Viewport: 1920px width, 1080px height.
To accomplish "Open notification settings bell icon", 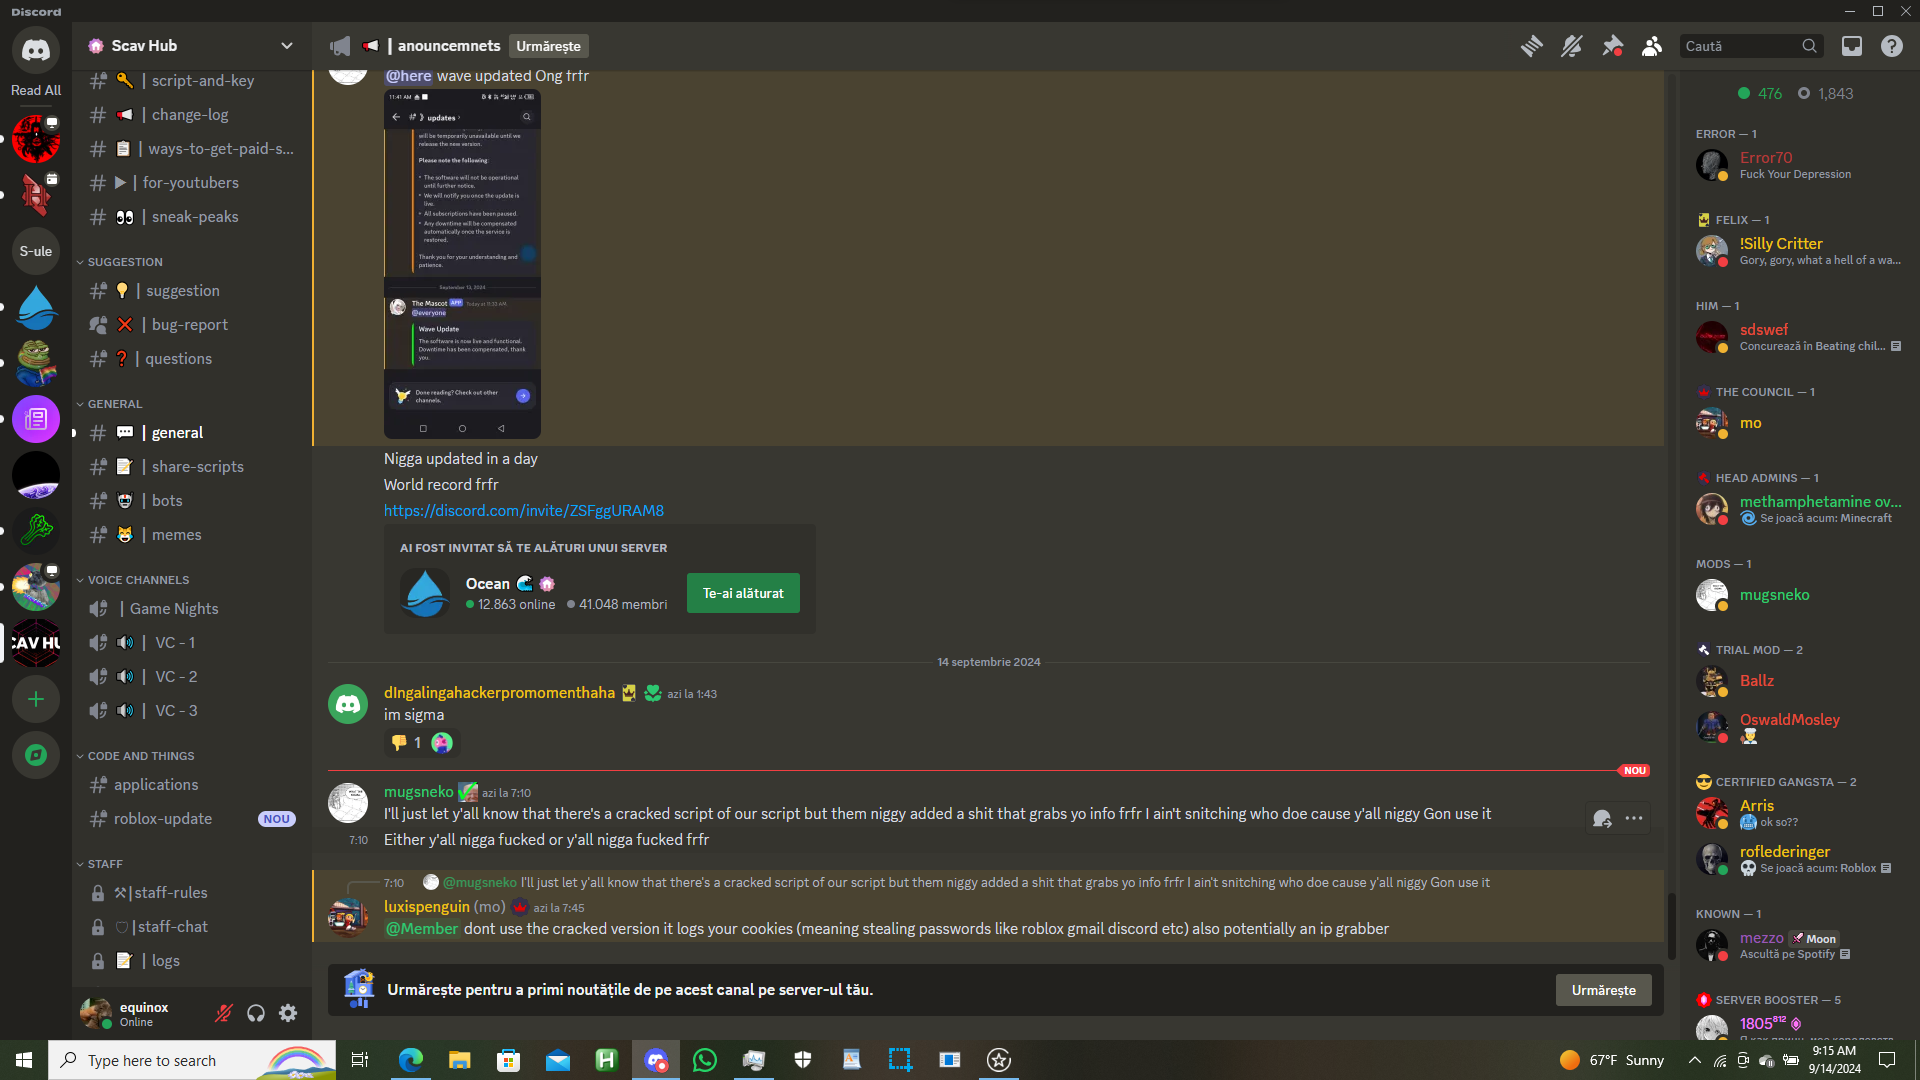I will [x=1572, y=46].
